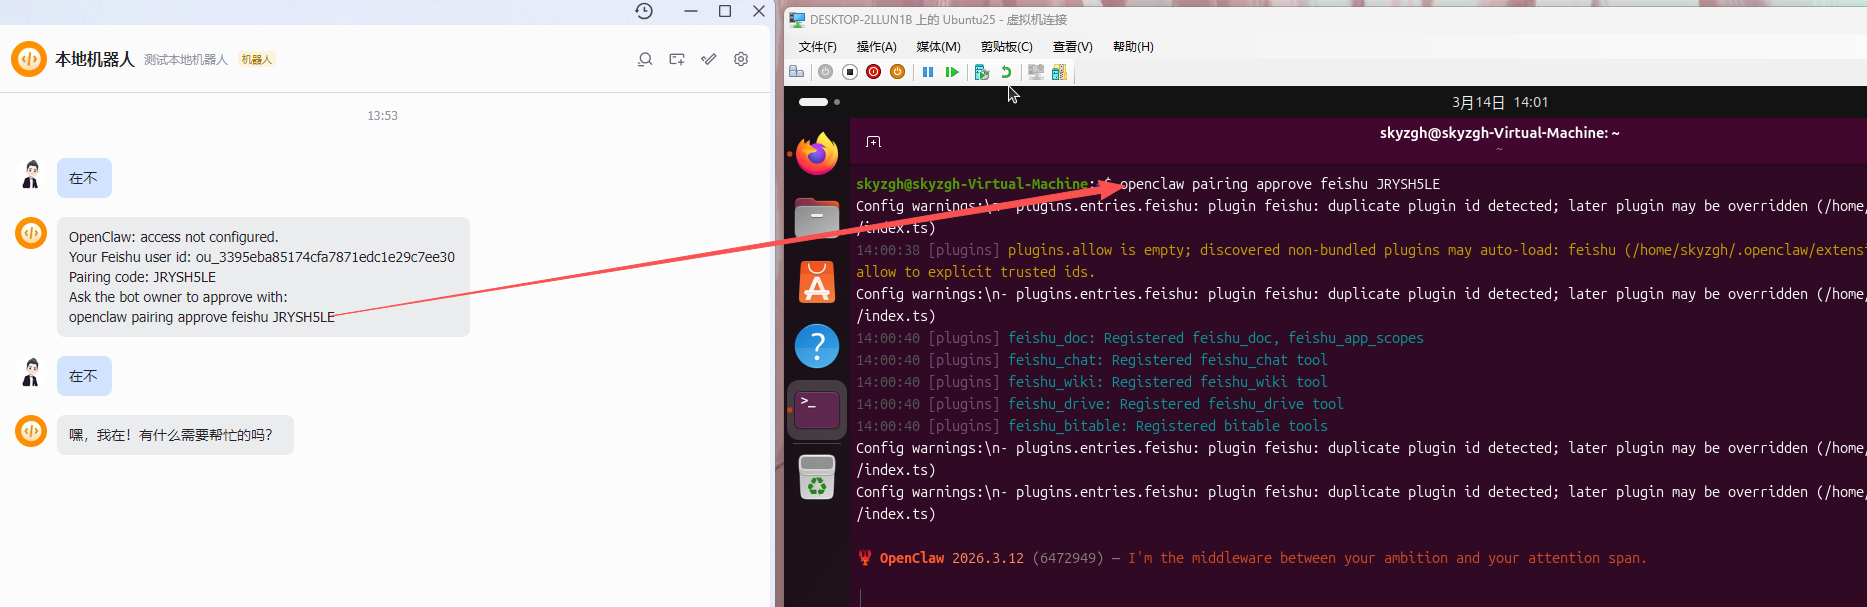This screenshot has height=607, width=1867.
Task: Launch Firefox from the Ubuntu dock
Action: coord(817,154)
